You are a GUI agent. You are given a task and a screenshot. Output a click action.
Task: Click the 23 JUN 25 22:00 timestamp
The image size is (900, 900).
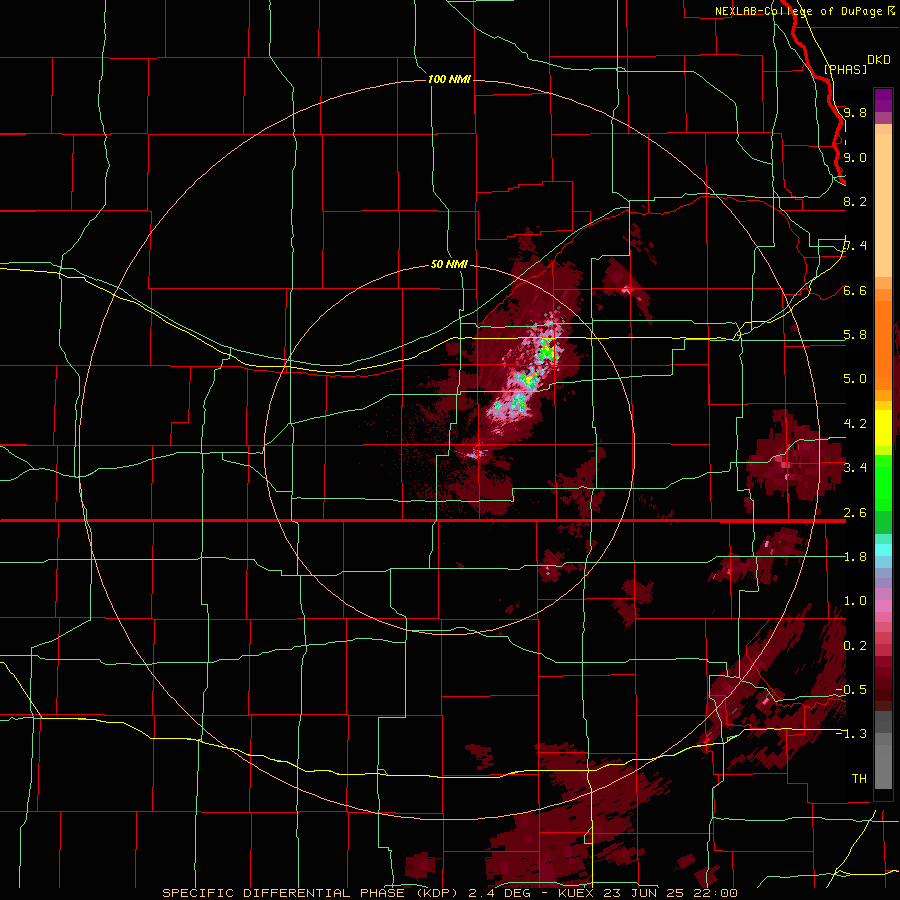coord(668,893)
